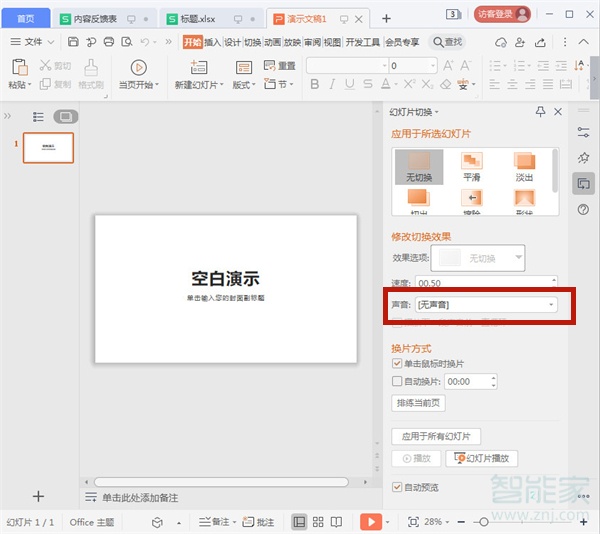
Task: Select the Format Painter brush
Action: [91, 68]
